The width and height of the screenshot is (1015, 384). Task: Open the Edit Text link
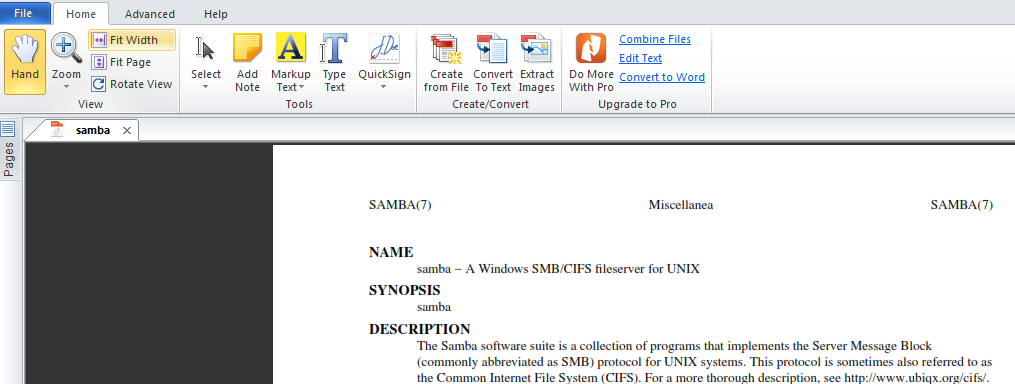tap(640, 58)
